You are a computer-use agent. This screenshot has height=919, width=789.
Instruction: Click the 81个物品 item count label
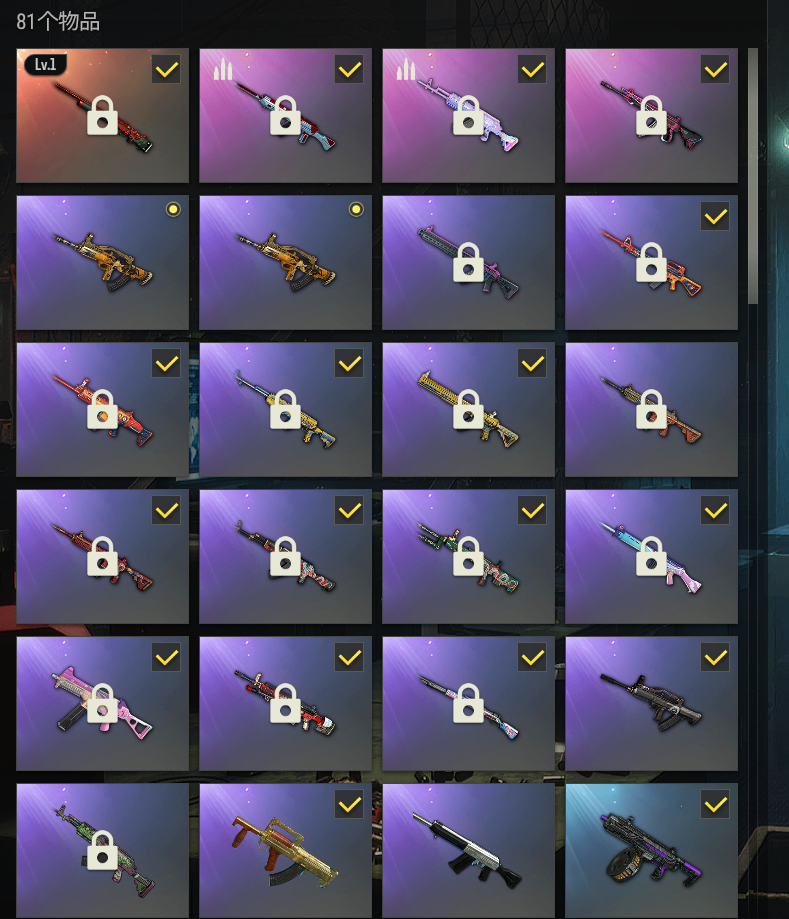[x=58, y=22]
